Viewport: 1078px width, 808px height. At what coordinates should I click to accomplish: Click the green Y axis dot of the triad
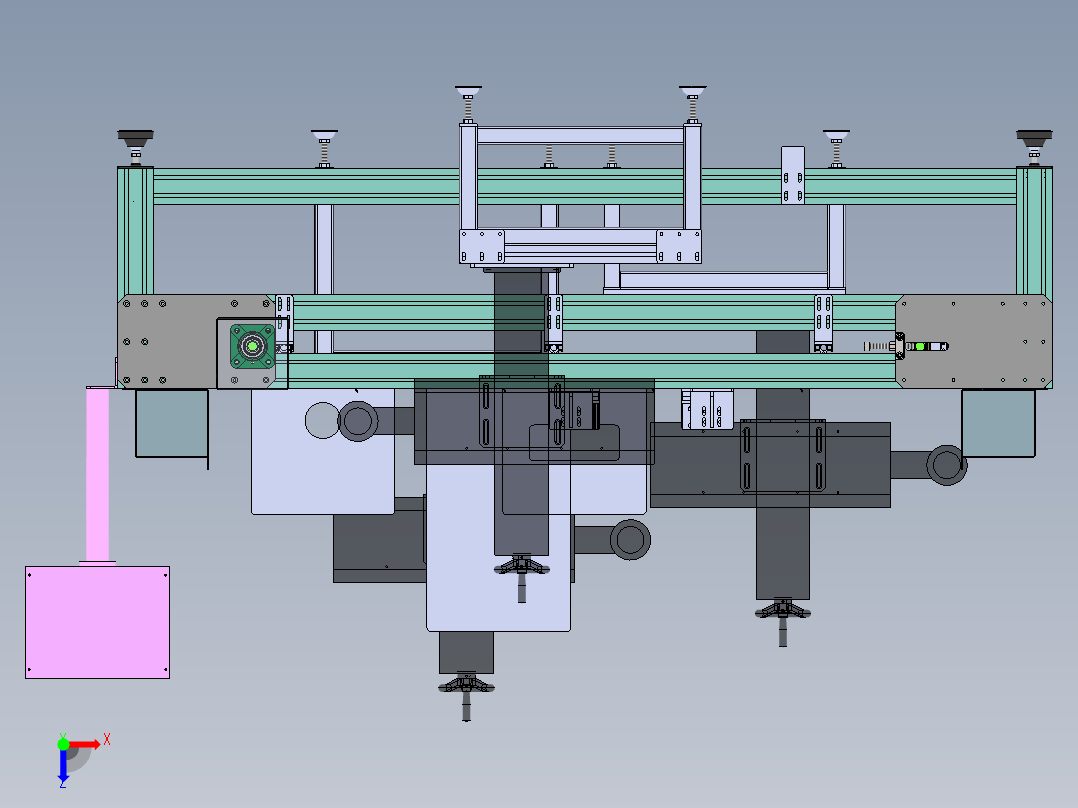click(63, 744)
